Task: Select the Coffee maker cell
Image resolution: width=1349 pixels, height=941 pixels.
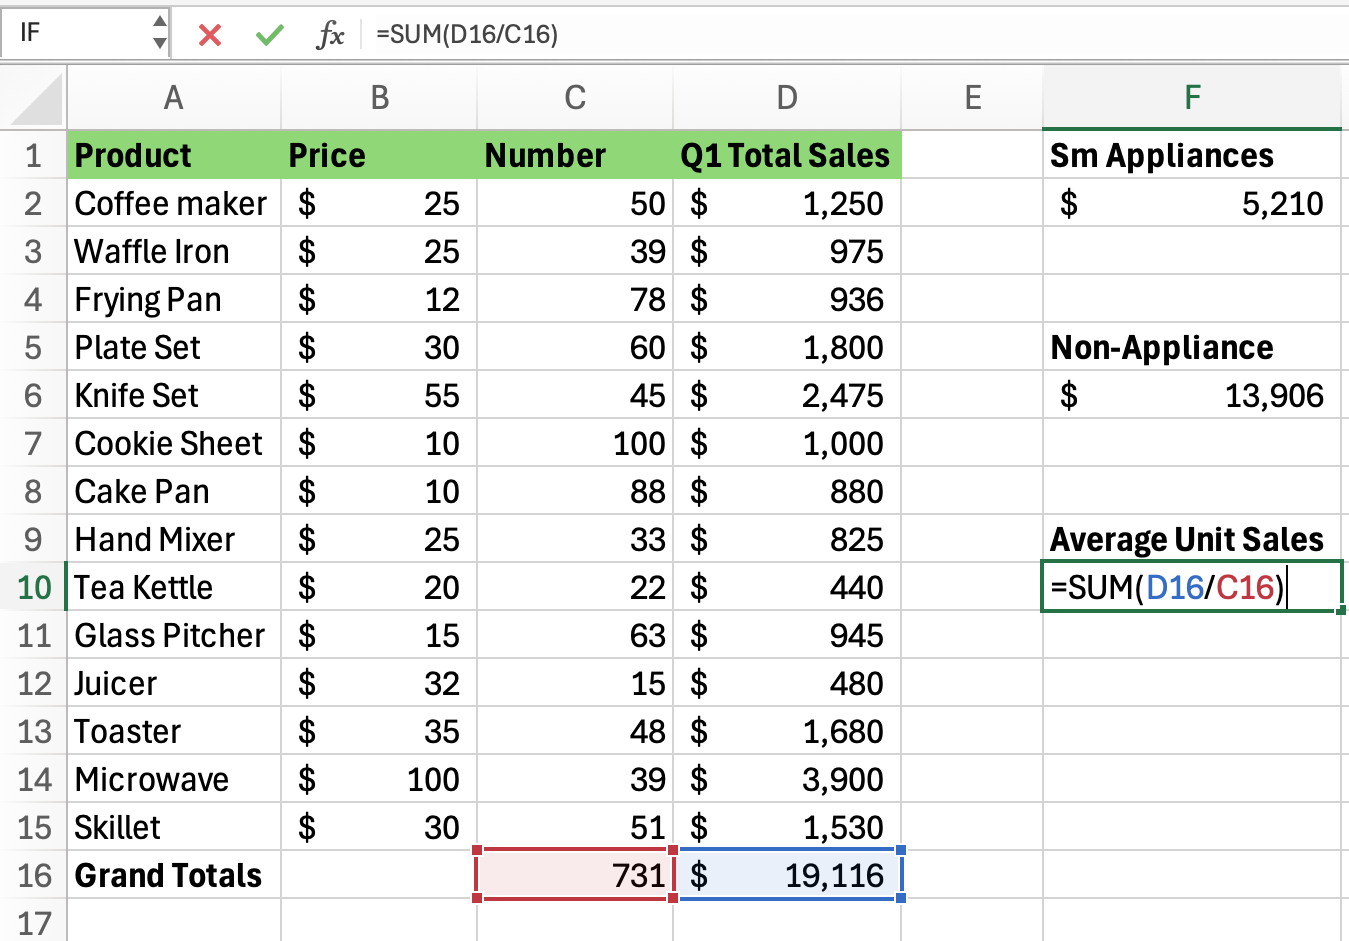Action: [174, 203]
